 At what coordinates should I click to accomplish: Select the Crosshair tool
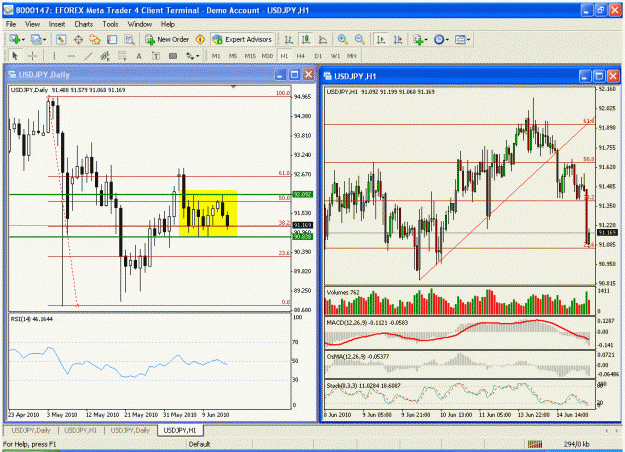[32, 56]
